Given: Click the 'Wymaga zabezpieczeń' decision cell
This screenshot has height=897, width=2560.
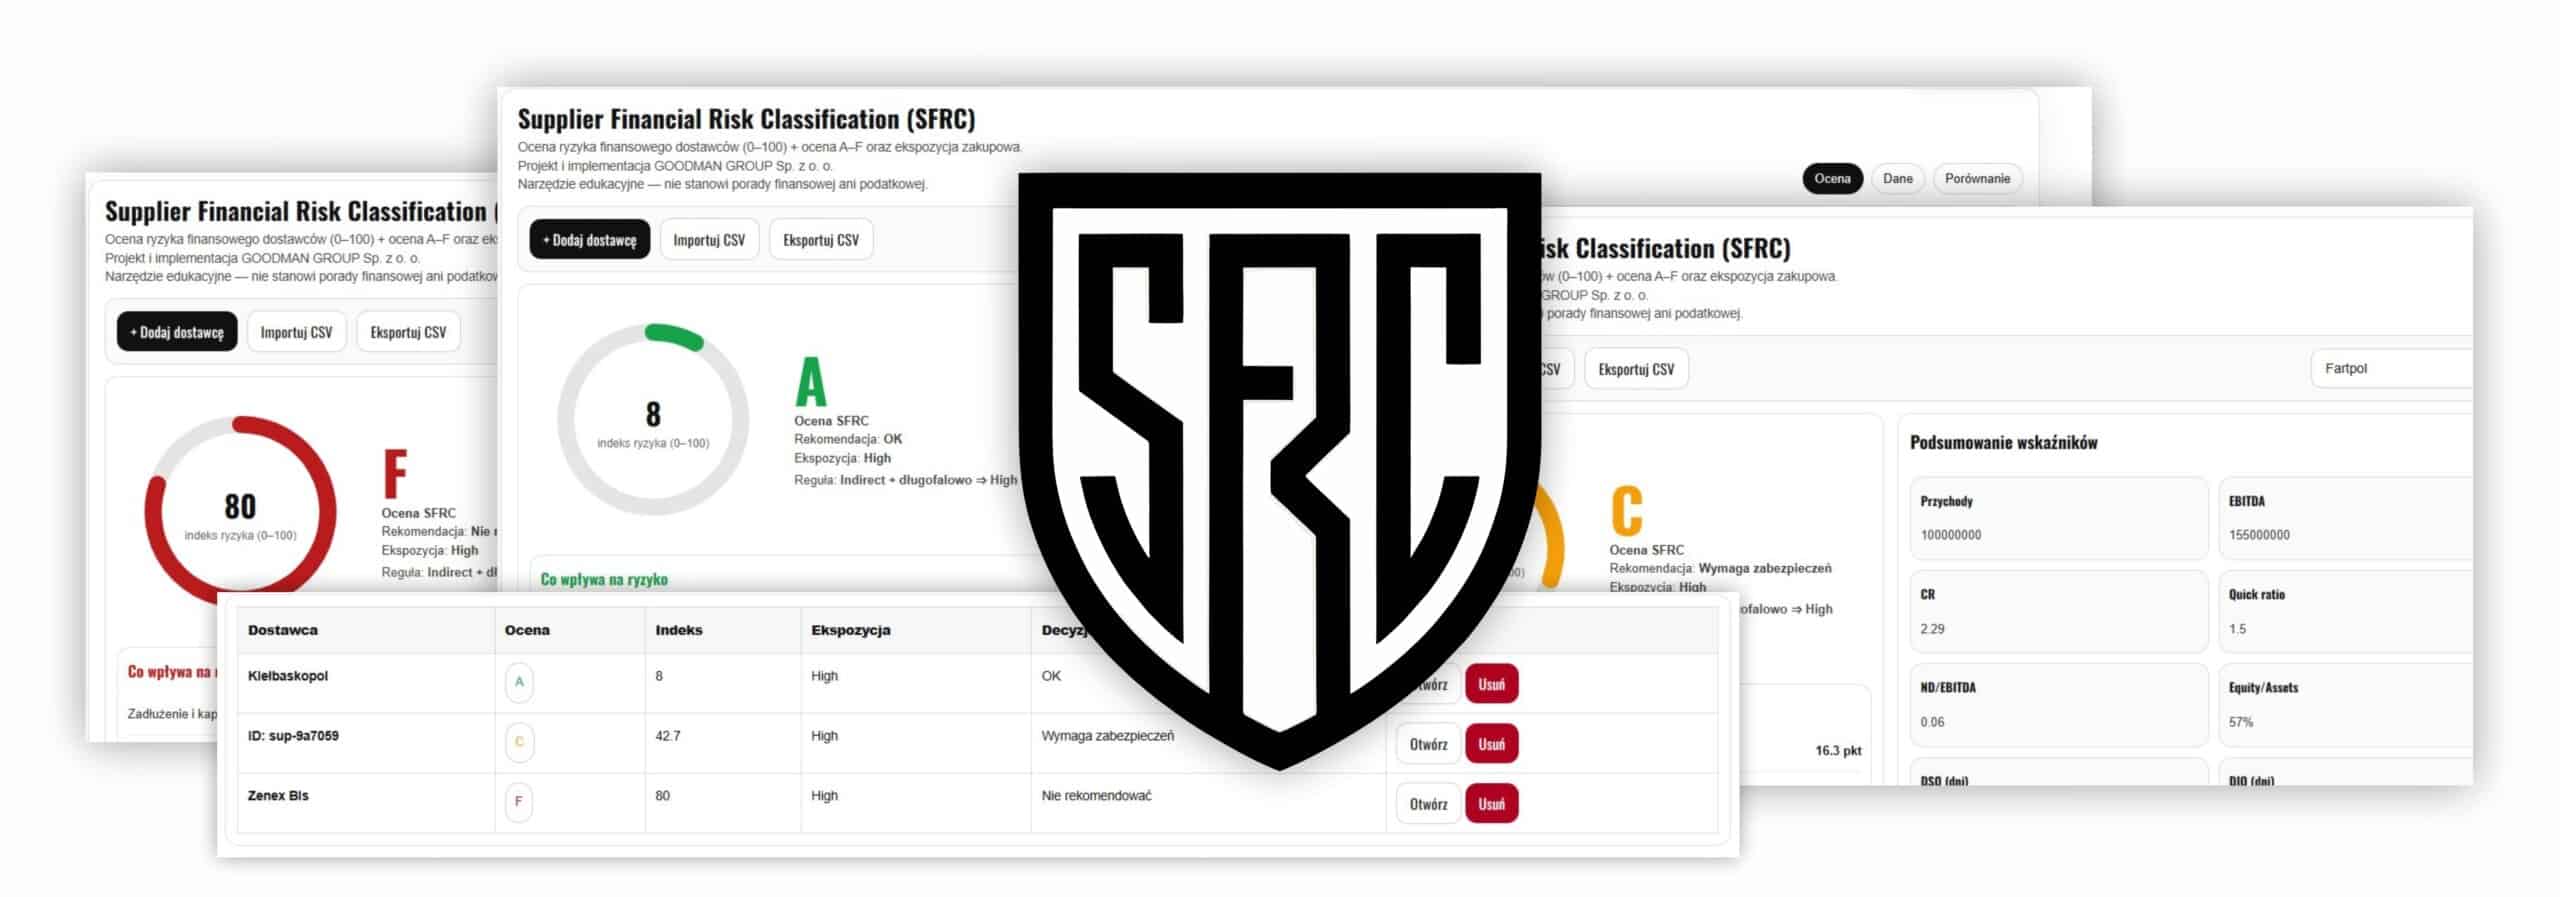Looking at the screenshot, I should tap(1108, 736).
